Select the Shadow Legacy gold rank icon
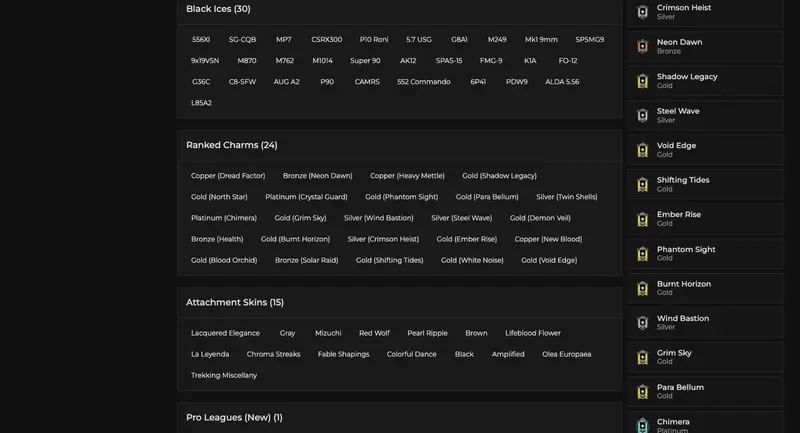Image resolution: width=800 pixels, height=433 pixels. click(643, 81)
